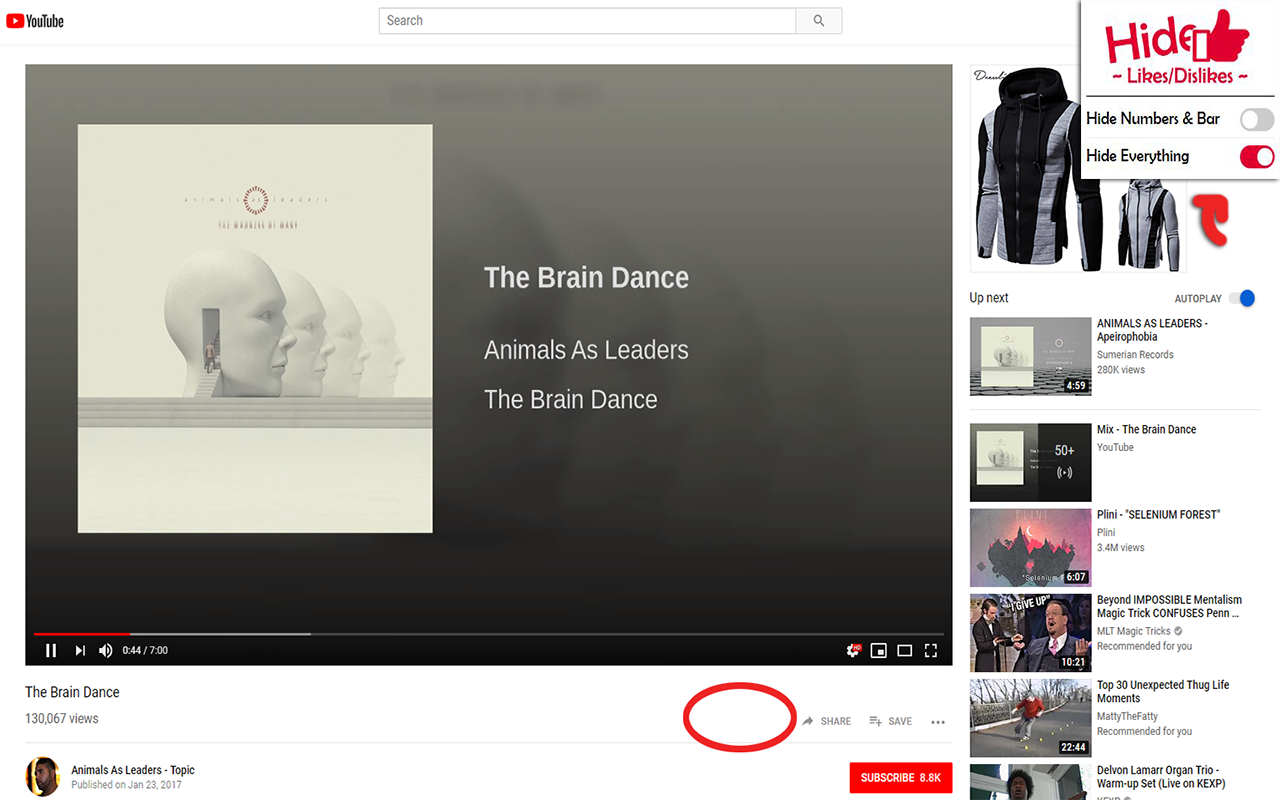Pause the video with the pause icon

click(x=51, y=650)
